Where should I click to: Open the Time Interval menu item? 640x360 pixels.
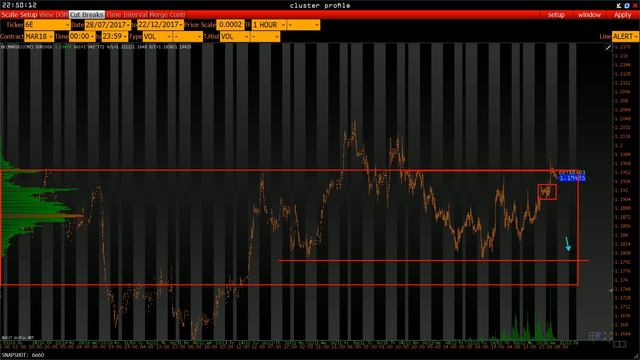(x=127, y=15)
